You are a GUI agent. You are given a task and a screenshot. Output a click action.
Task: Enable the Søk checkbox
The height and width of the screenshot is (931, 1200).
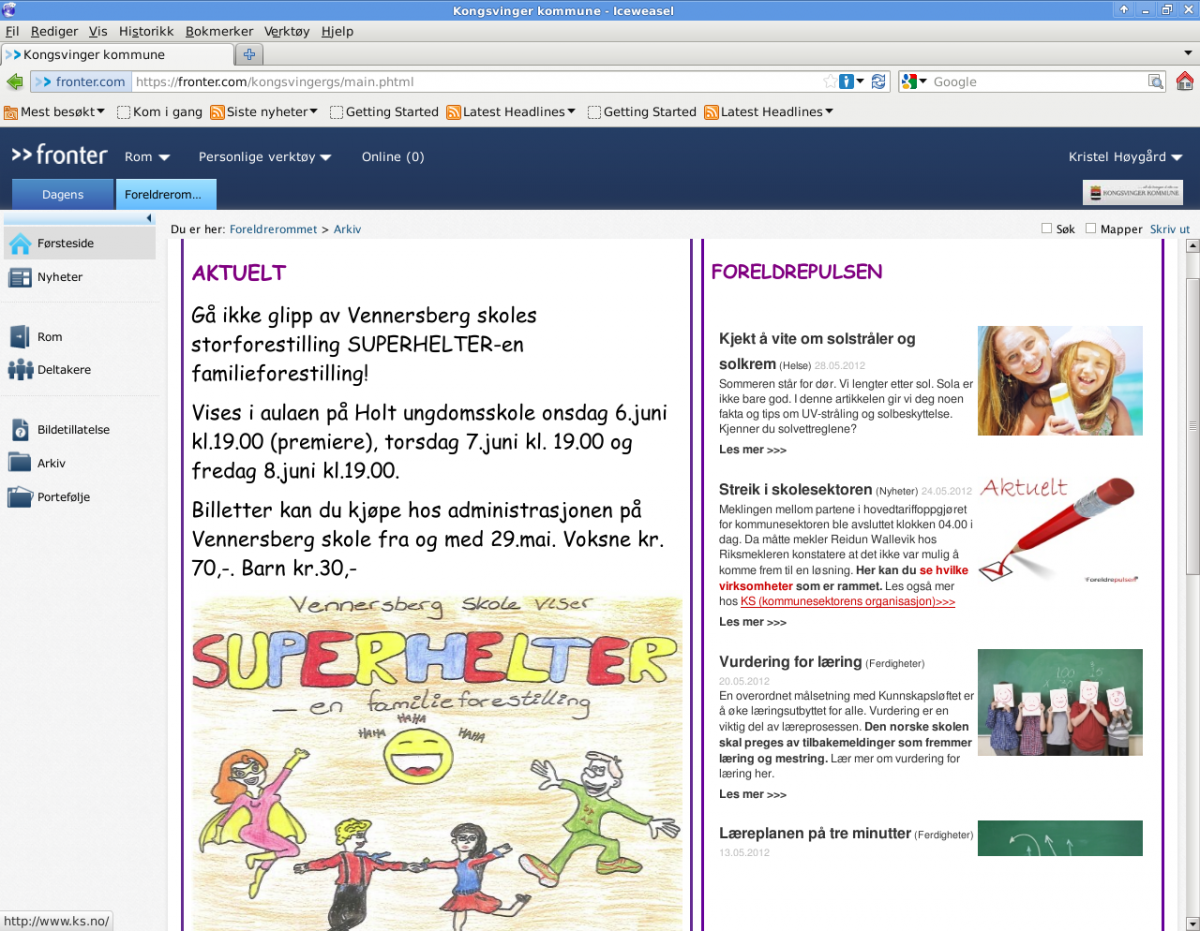1046,229
